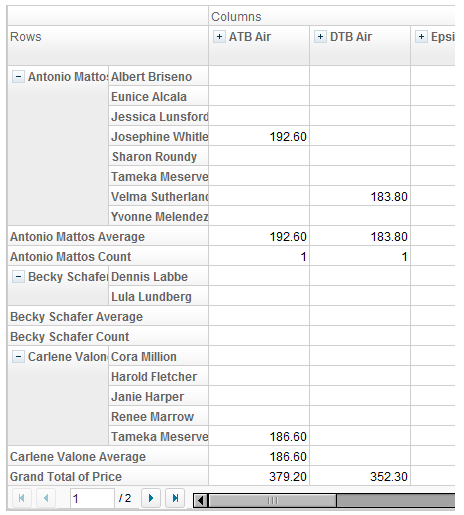Jump to the last page
This screenshot has height=515, width=464.
[175, 498]
